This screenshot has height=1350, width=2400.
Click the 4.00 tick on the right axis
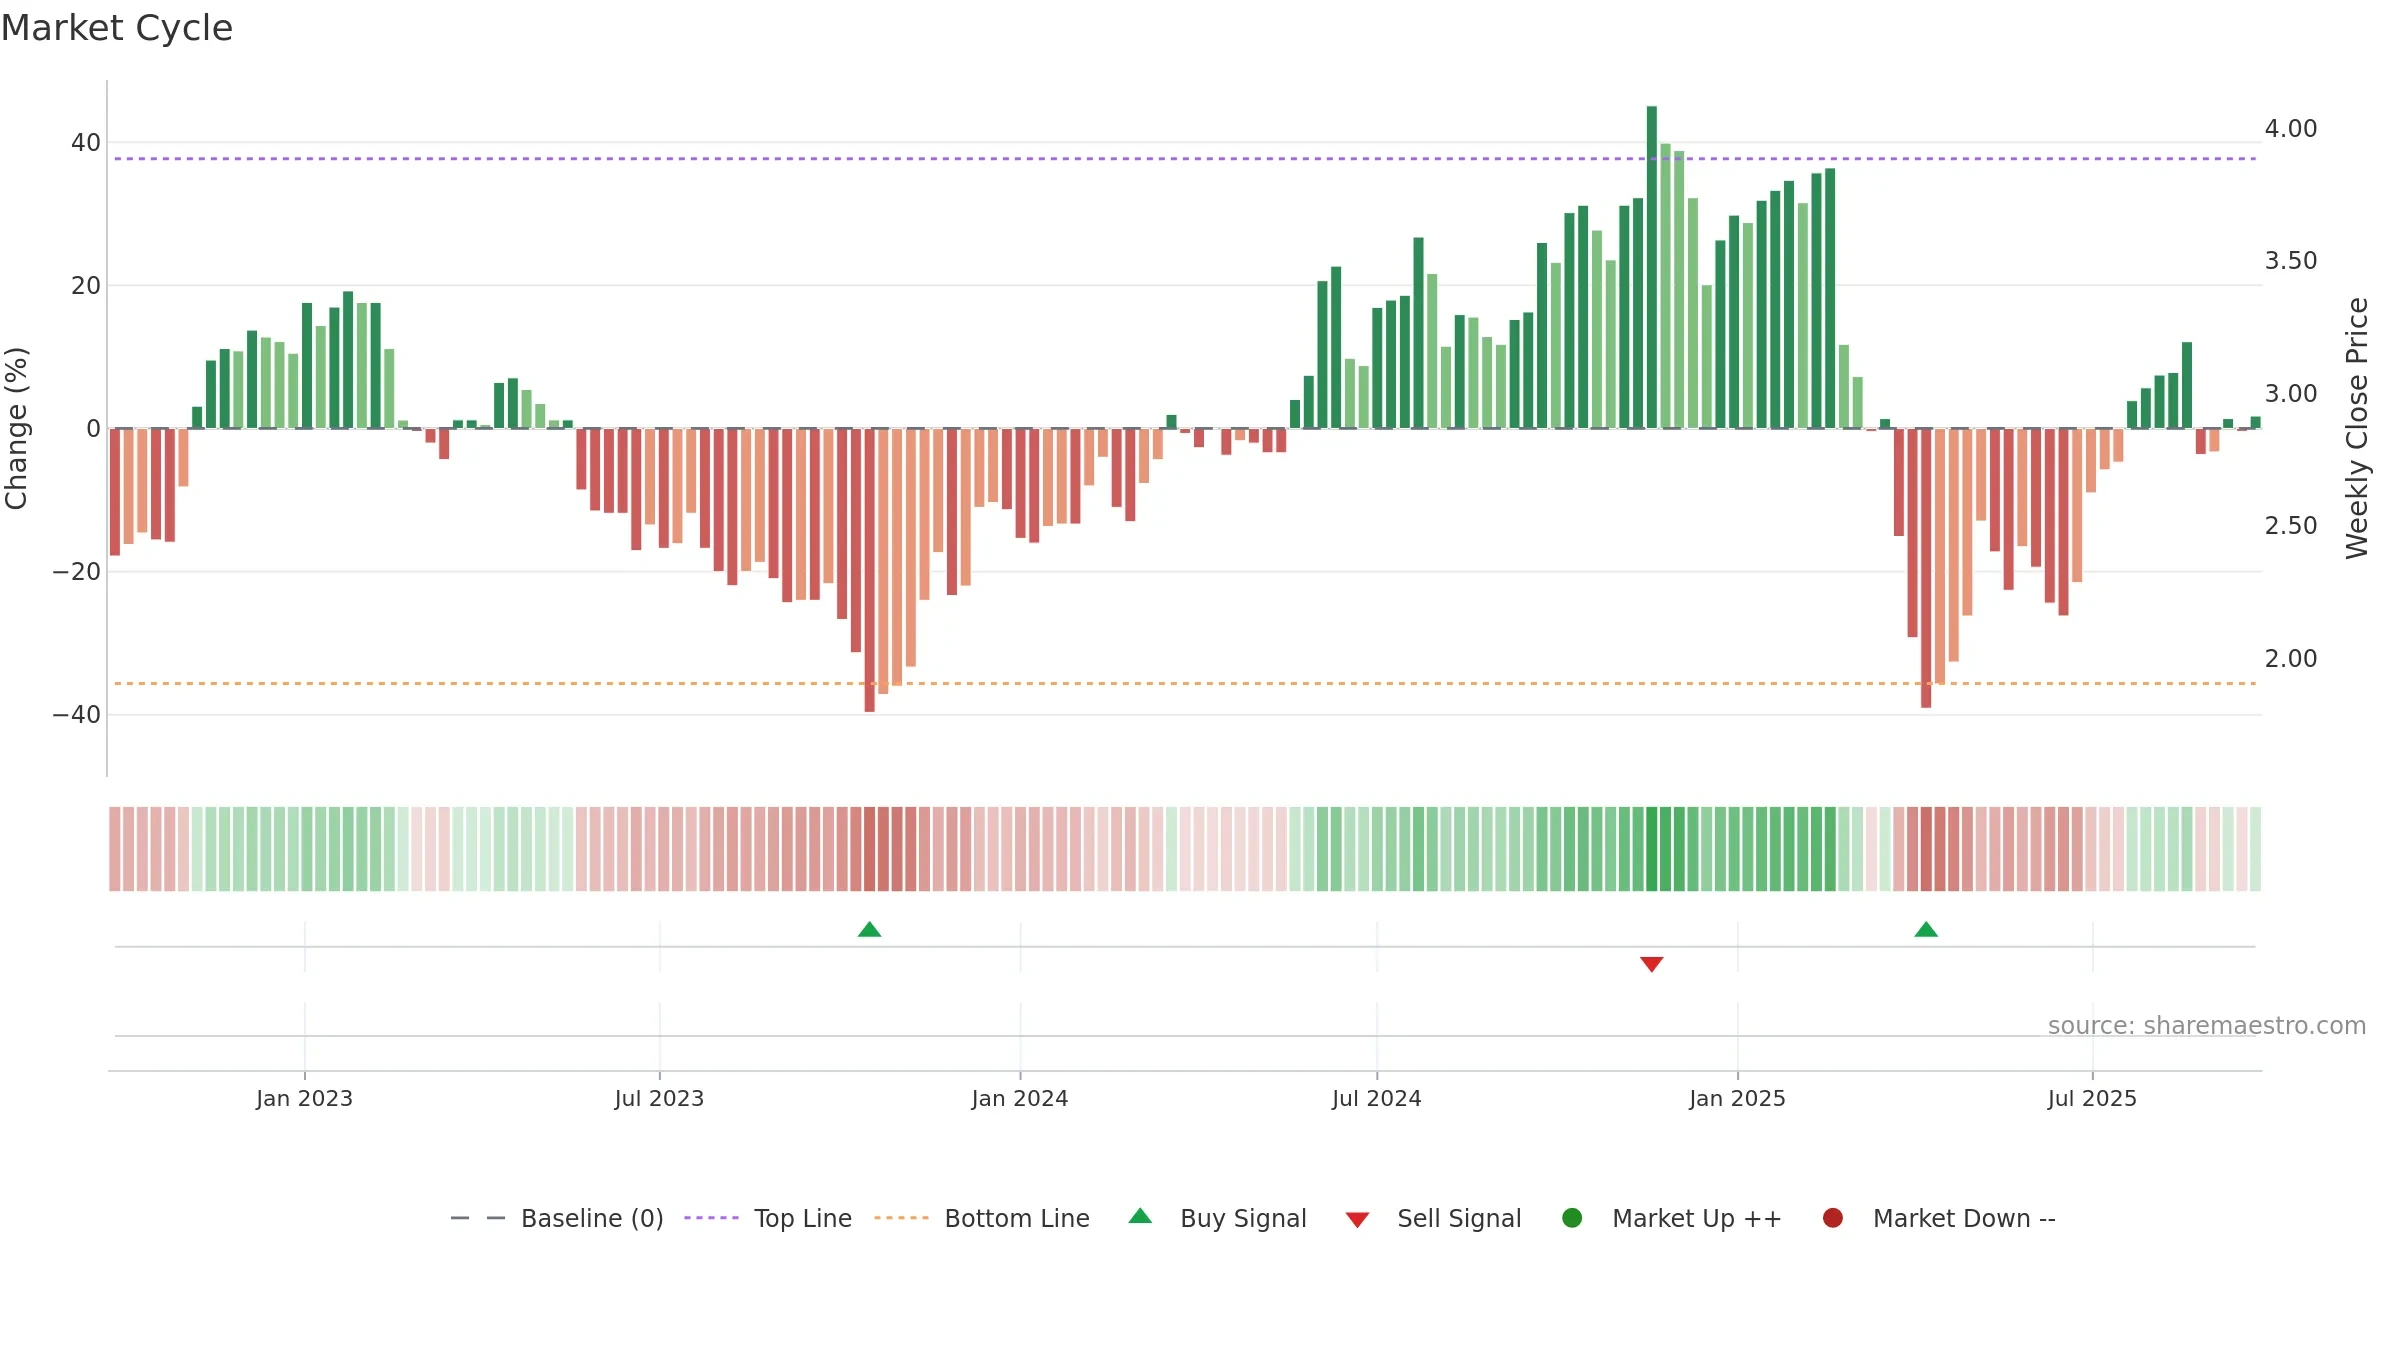[x=2291, y=129]
